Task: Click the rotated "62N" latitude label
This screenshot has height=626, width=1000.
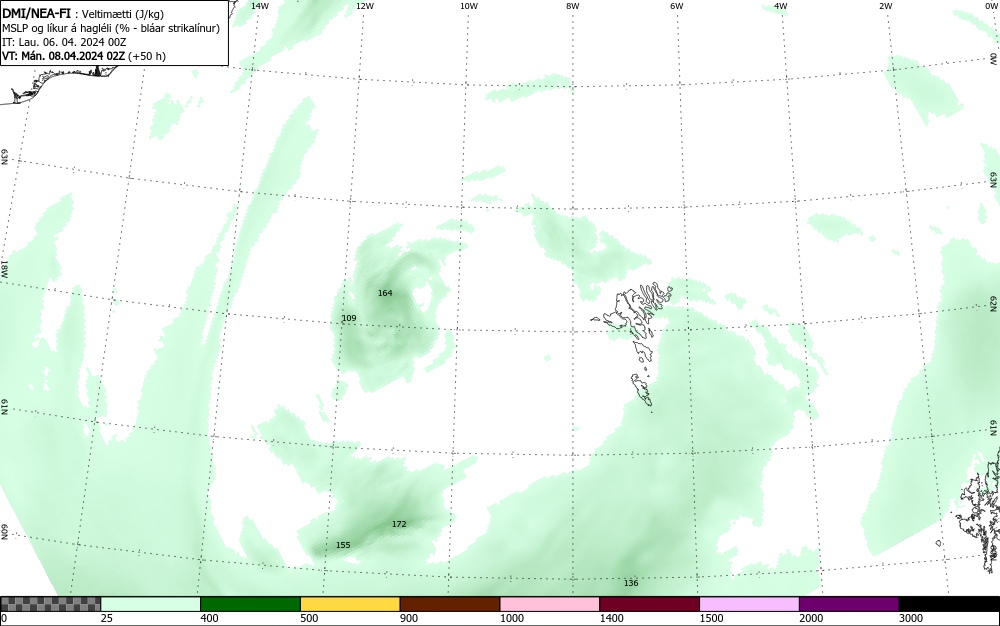Action: [993, 304]
